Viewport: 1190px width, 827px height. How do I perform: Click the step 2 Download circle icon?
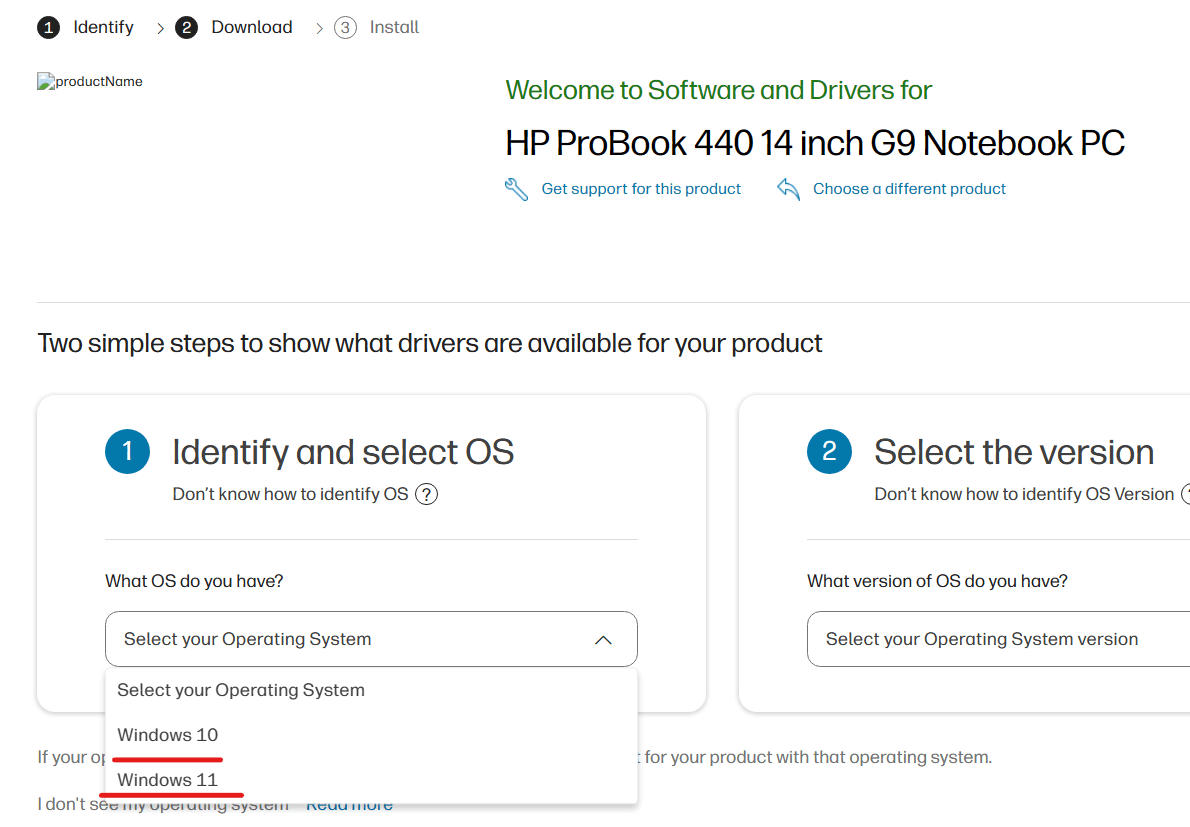(x=186, y=28)
